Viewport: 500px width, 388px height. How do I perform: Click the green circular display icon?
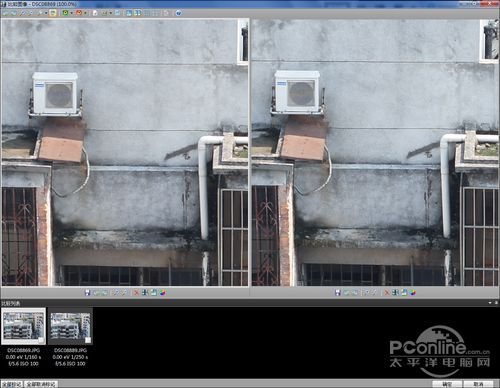[65, 13]
